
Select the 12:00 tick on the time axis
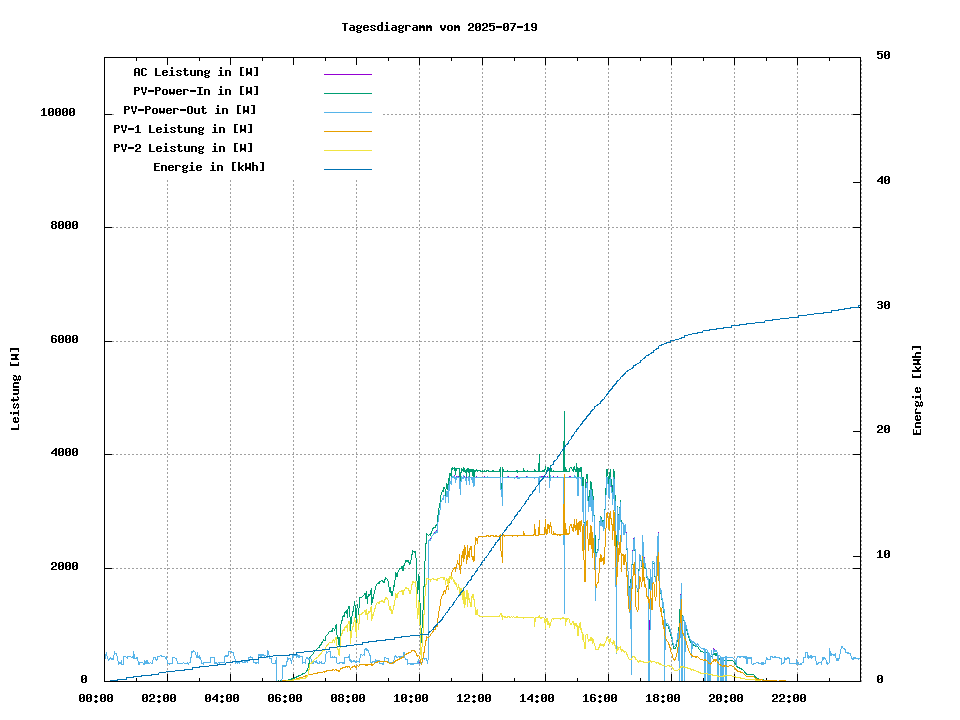(x=474, y=698)
